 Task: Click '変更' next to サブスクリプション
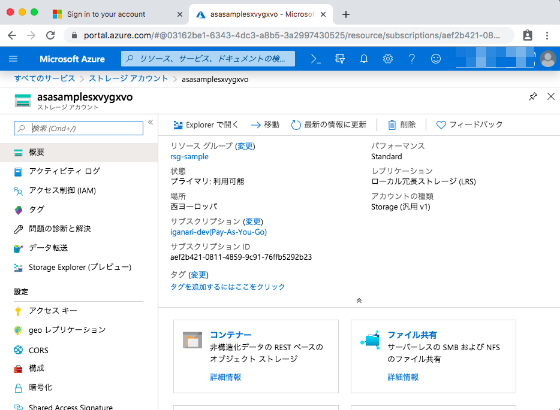(253, 221)
